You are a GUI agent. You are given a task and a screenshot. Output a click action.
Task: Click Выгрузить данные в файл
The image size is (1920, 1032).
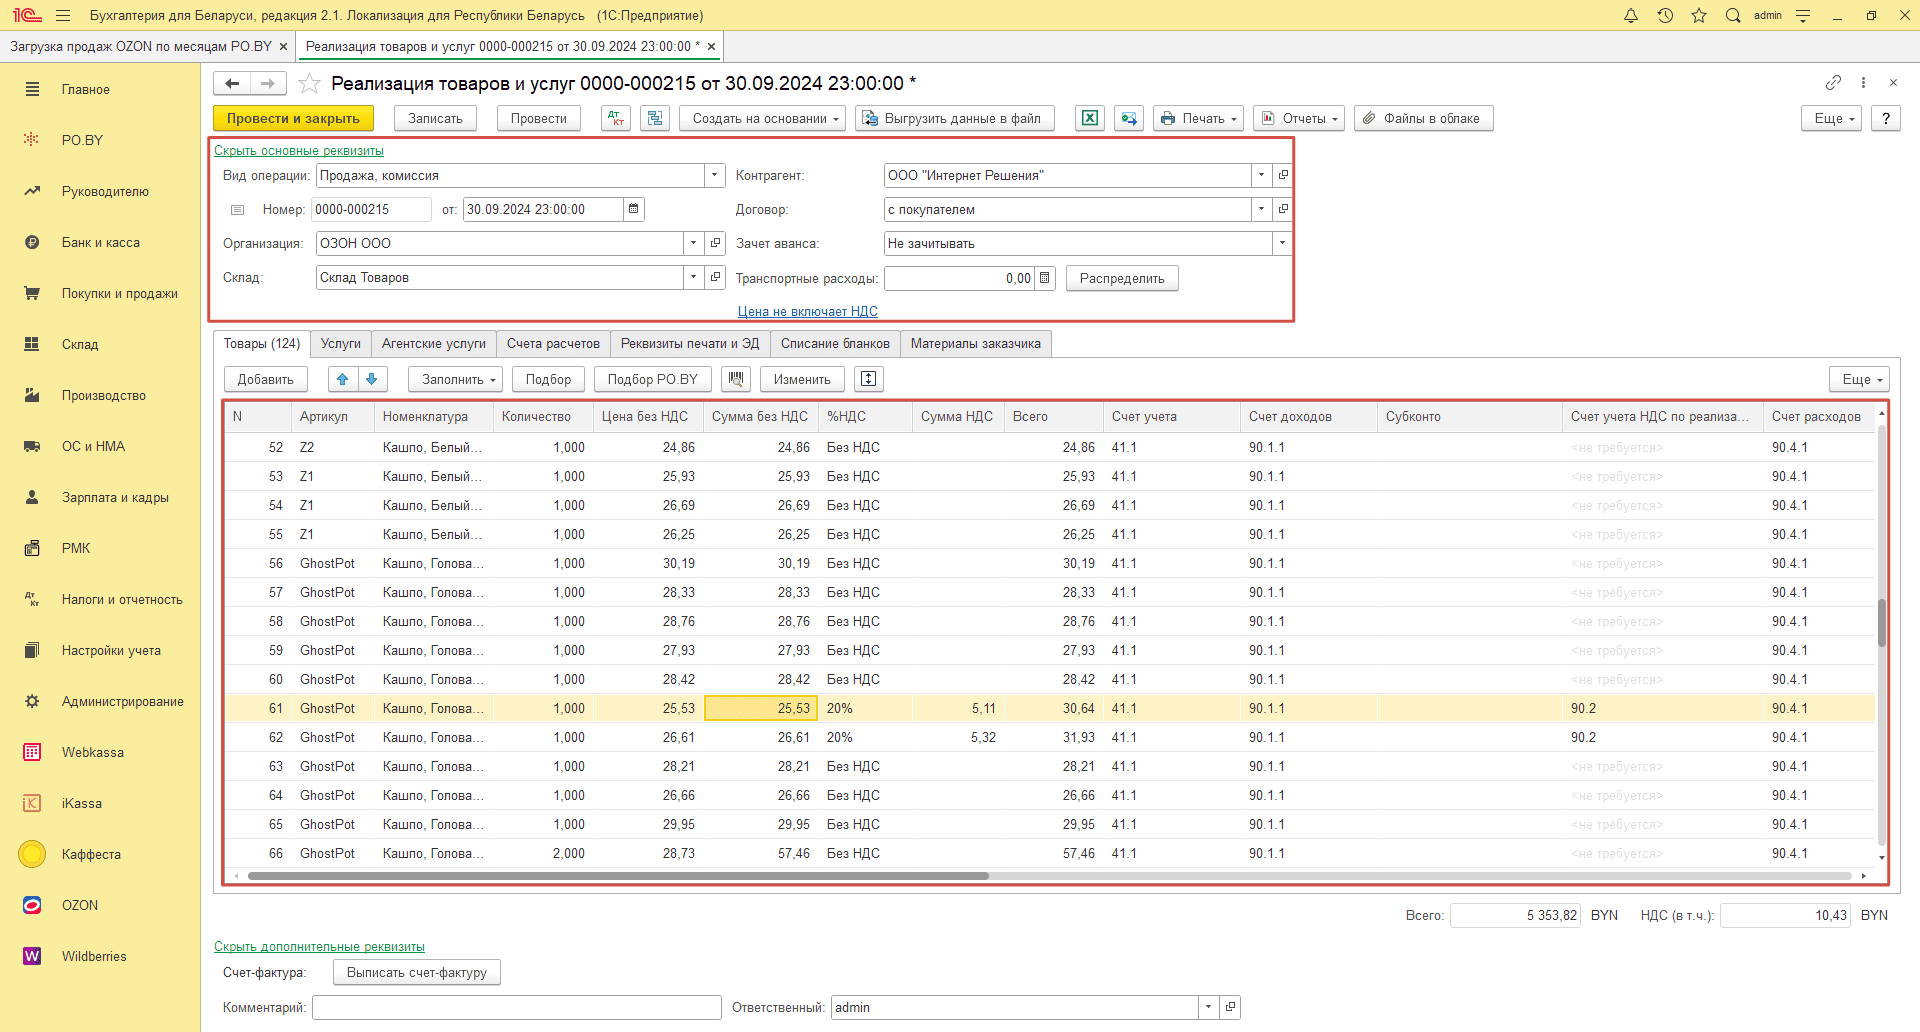[955, 118]
